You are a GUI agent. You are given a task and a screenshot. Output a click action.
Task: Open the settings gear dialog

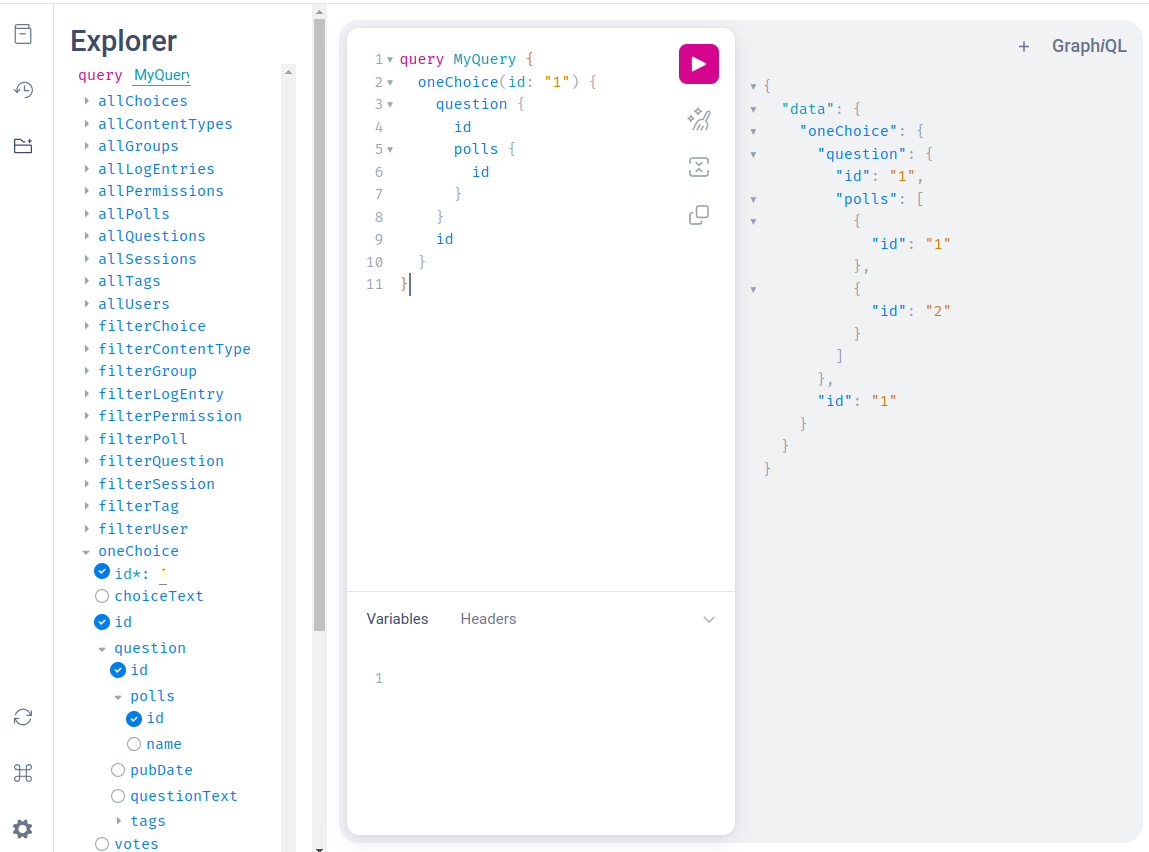coord(23,829)
